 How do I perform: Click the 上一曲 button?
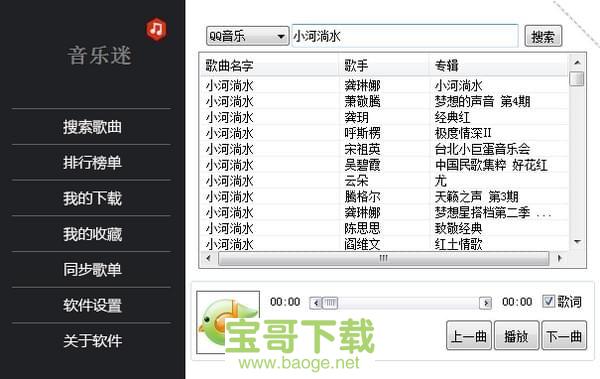469,336
